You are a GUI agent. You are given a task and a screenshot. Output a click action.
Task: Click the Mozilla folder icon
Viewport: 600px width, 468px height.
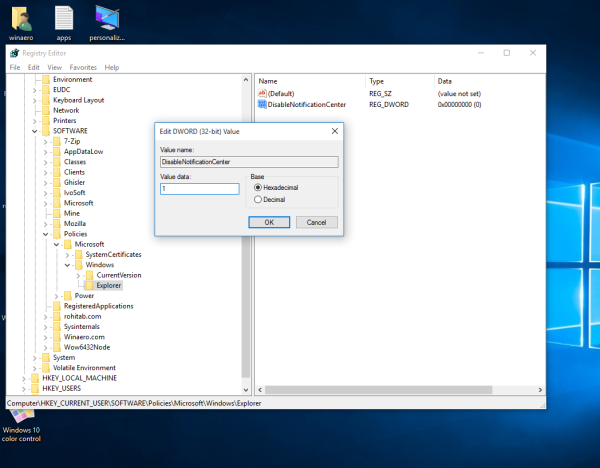[x=57, y=223]
